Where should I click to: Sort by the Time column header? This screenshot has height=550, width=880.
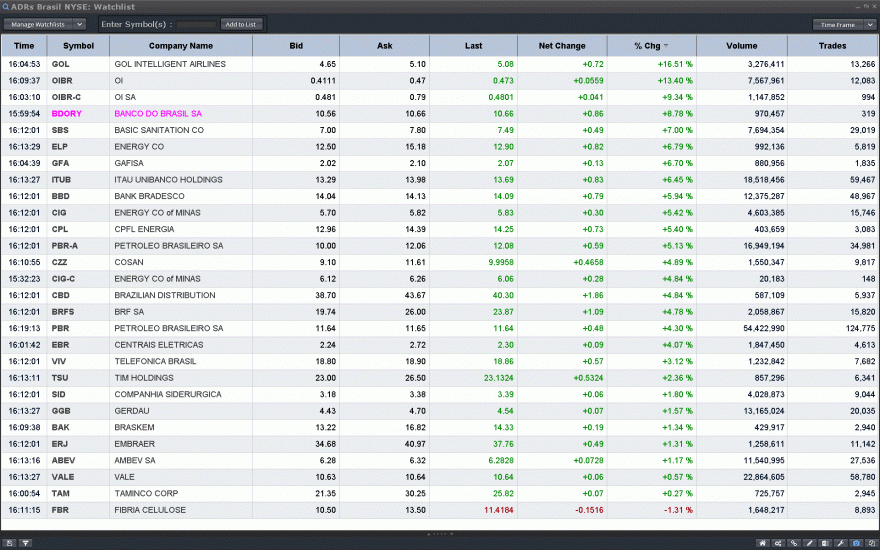24,46
